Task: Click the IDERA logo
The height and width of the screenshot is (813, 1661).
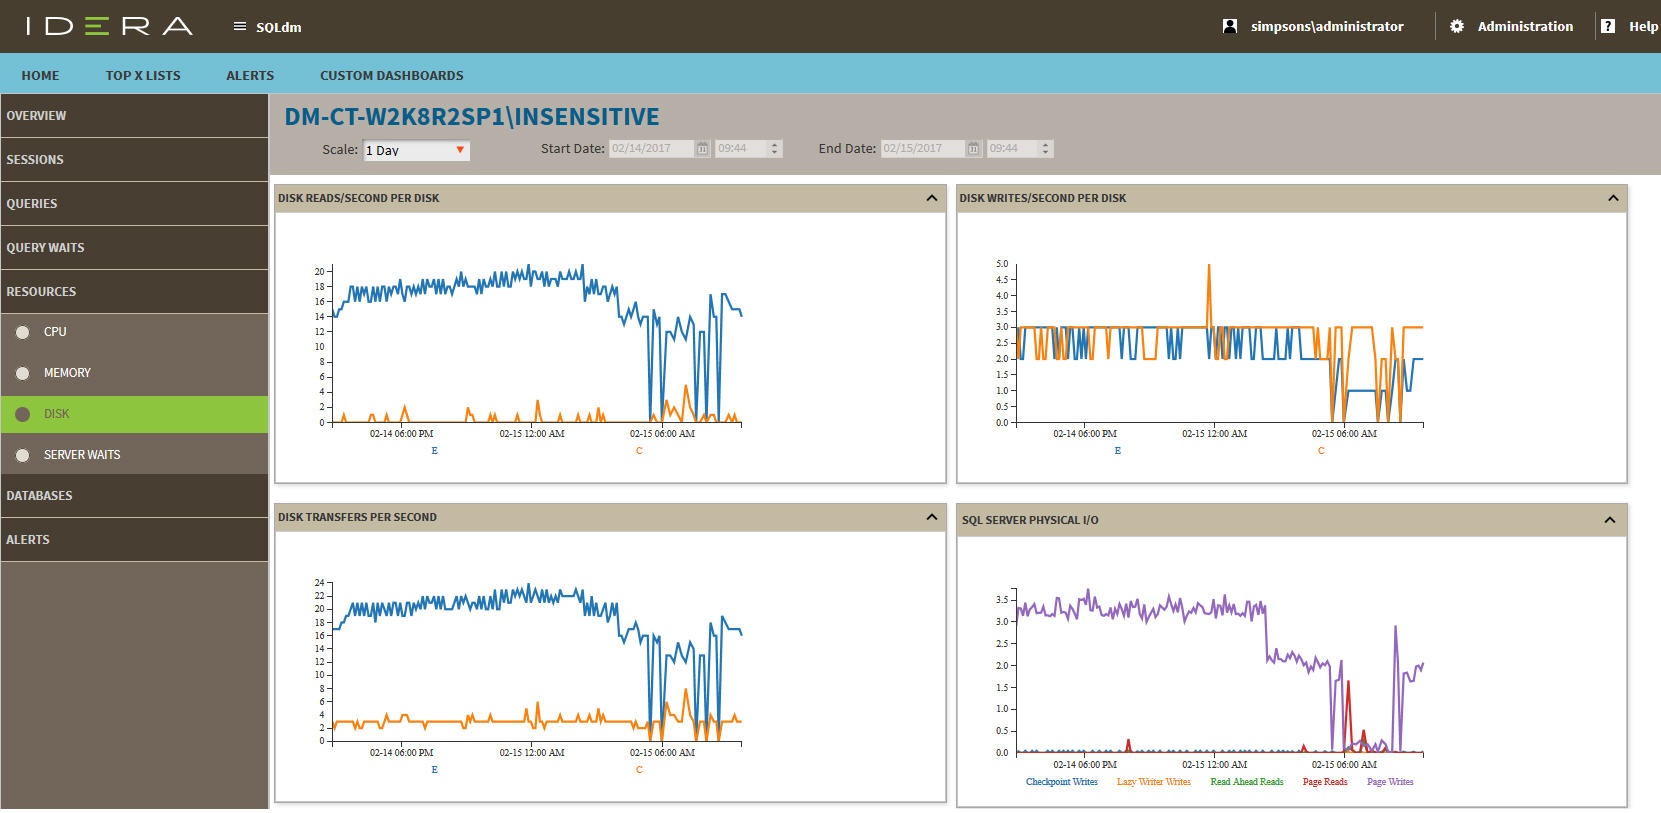Action: pyautogui.click(x=109, y=26)
